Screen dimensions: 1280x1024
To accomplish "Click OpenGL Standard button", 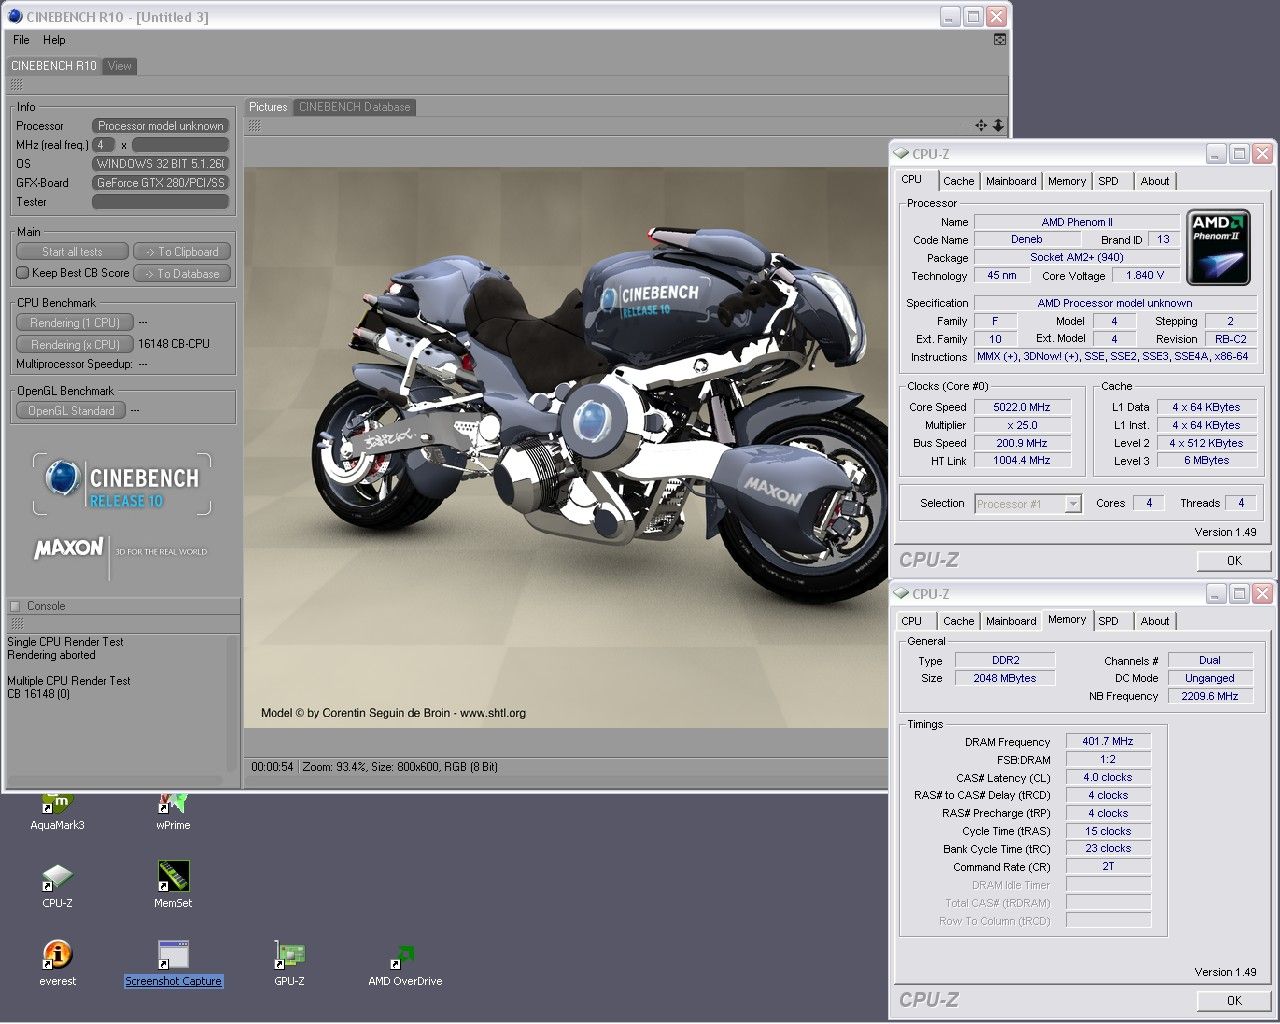I will pyautogui.click(x=71, y=411).
